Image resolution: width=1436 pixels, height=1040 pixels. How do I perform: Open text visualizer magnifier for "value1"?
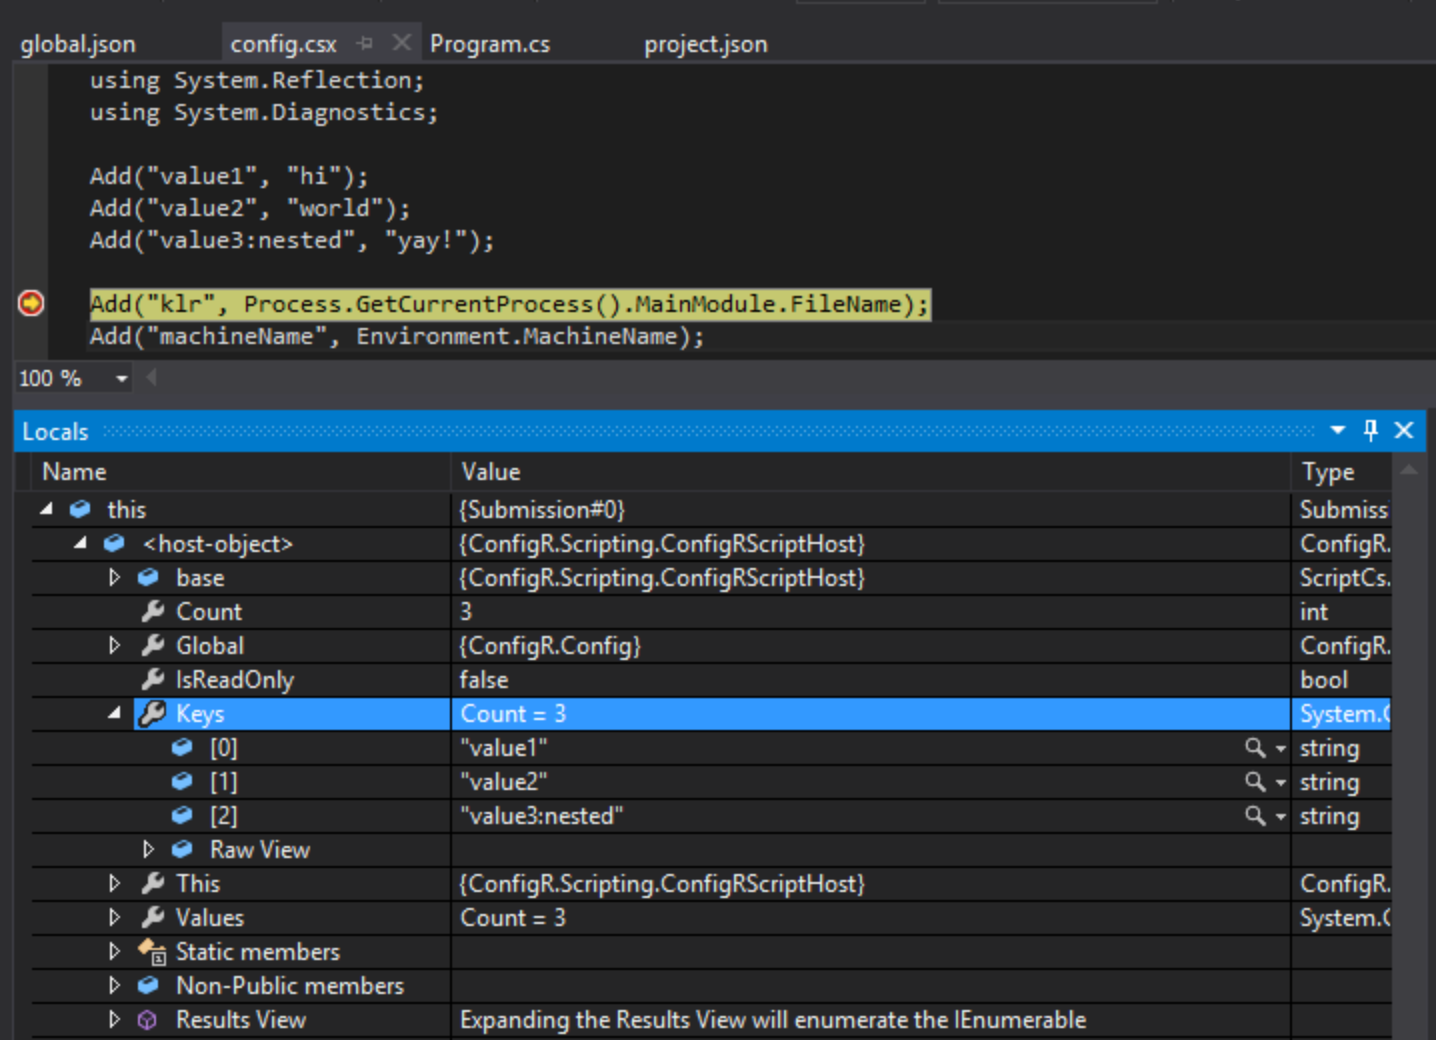1255,748
